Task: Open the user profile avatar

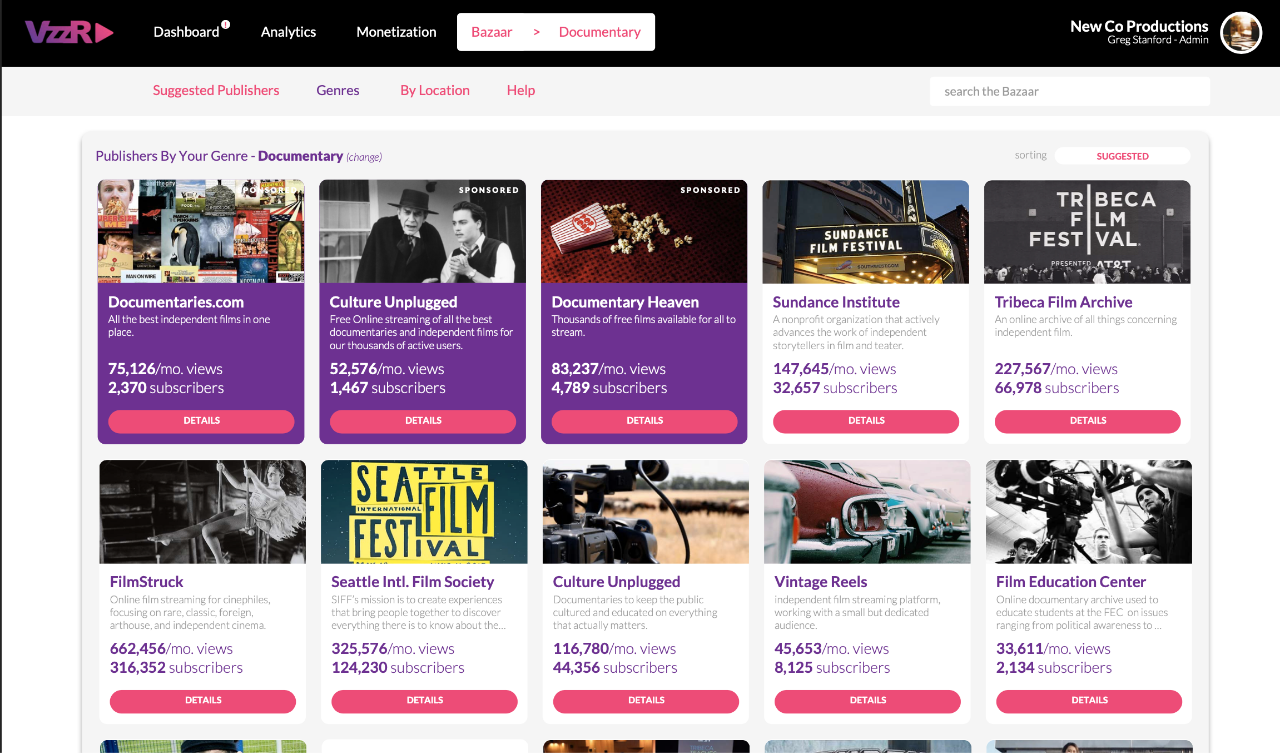Action: (1241, 33)
